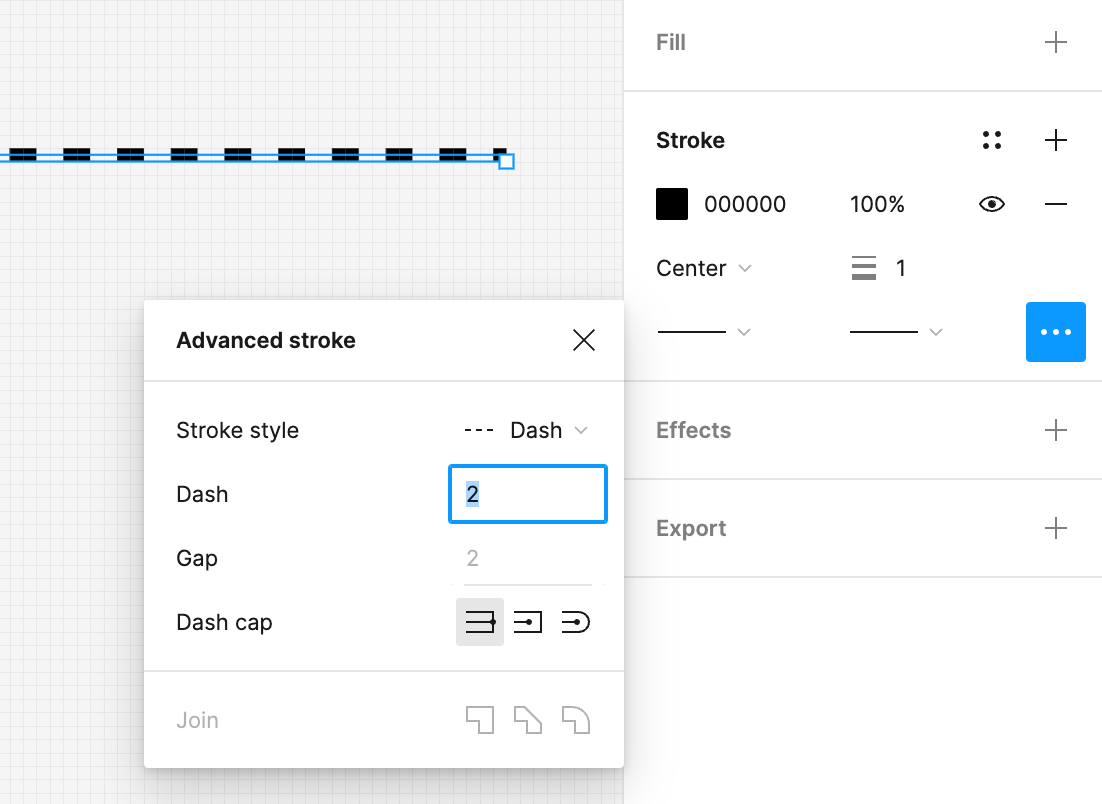Click the advanced stroke ellipsis button
This screenshot has width=1102, height=804.
pyautogui.click(x=1055, y=332)
